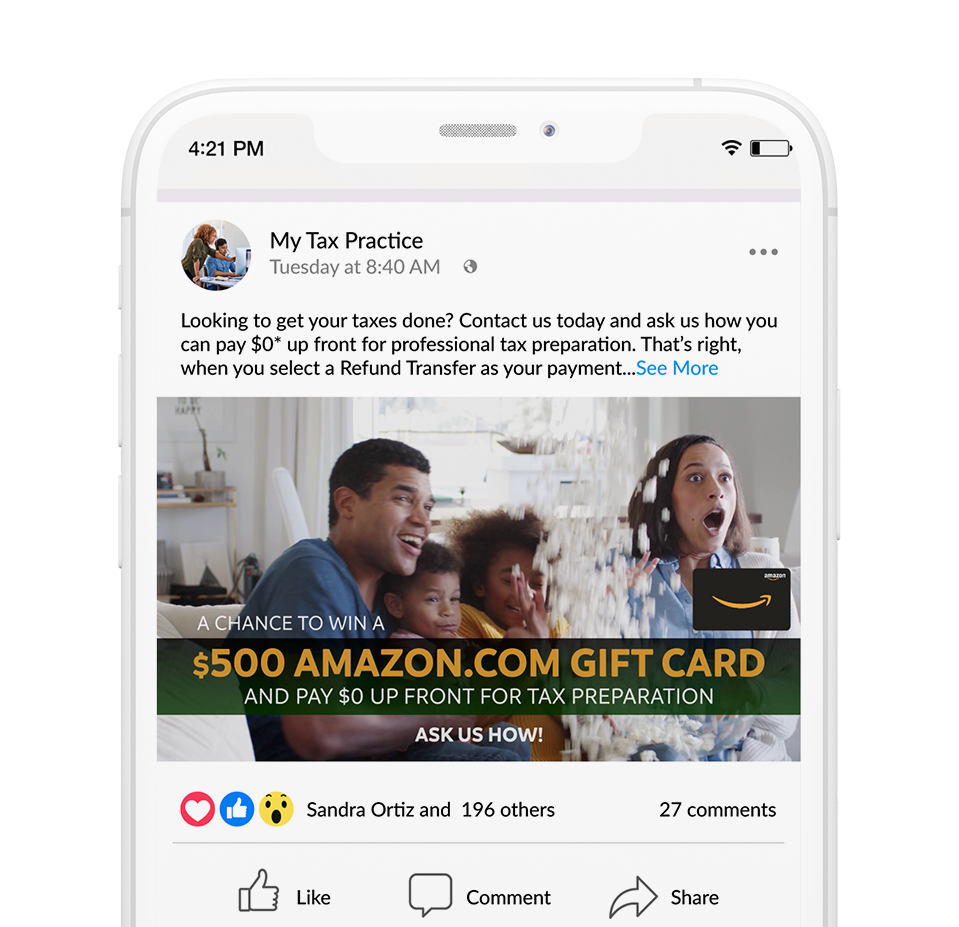Click the blue thumbs-up reaction icon
The width and height of the screenshot is (959, 927).
click(x=237, y=809)
